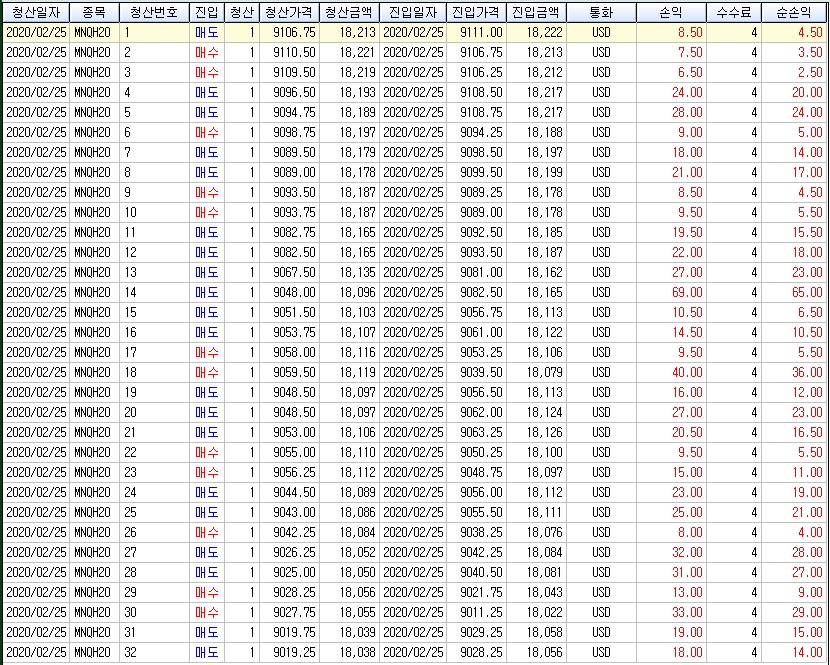Click 매도 entry type in row 31
Image resolution: width=830 pixels, height=665 pixels.
(x=206, y=632)
